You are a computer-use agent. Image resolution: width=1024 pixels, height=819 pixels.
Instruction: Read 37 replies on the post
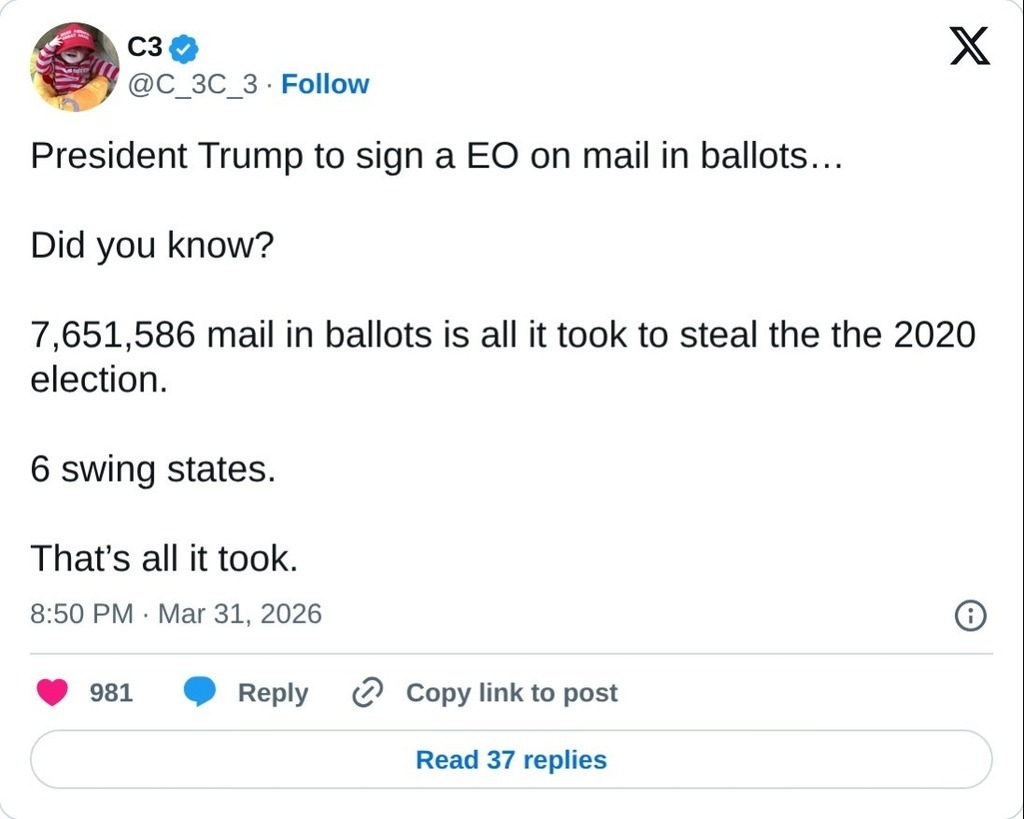[x=511, y=760]
